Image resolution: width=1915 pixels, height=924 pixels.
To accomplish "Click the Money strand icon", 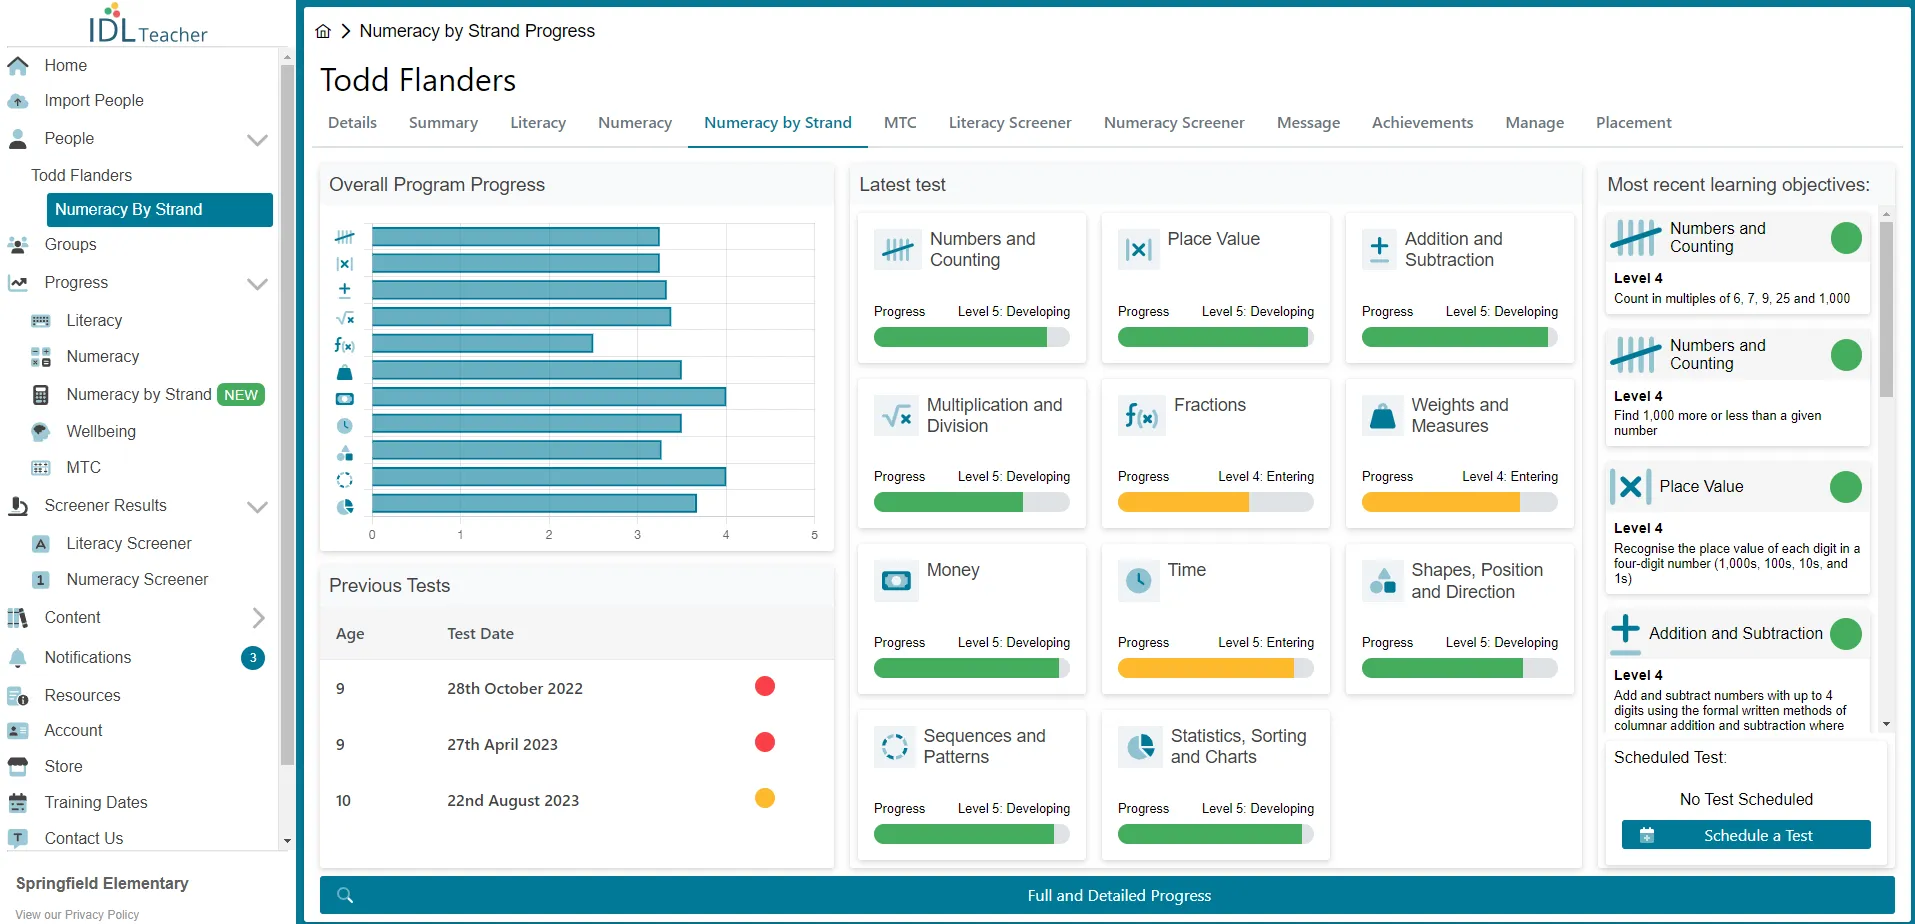I will point(895,580).
